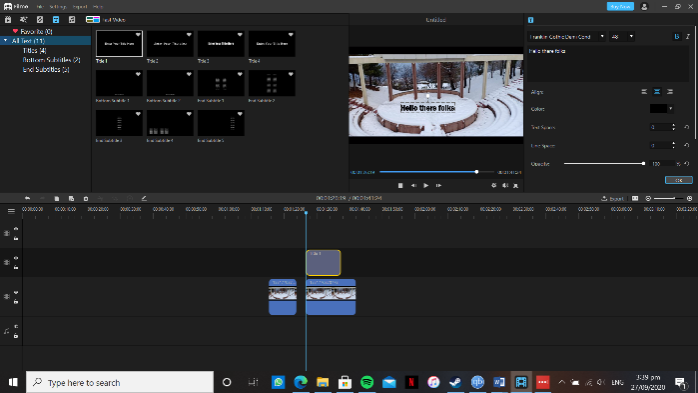Toggle Favorite heart on Title 1 thumbnail
The width and height of the screenshot is (698, 393).
(138, 35)
